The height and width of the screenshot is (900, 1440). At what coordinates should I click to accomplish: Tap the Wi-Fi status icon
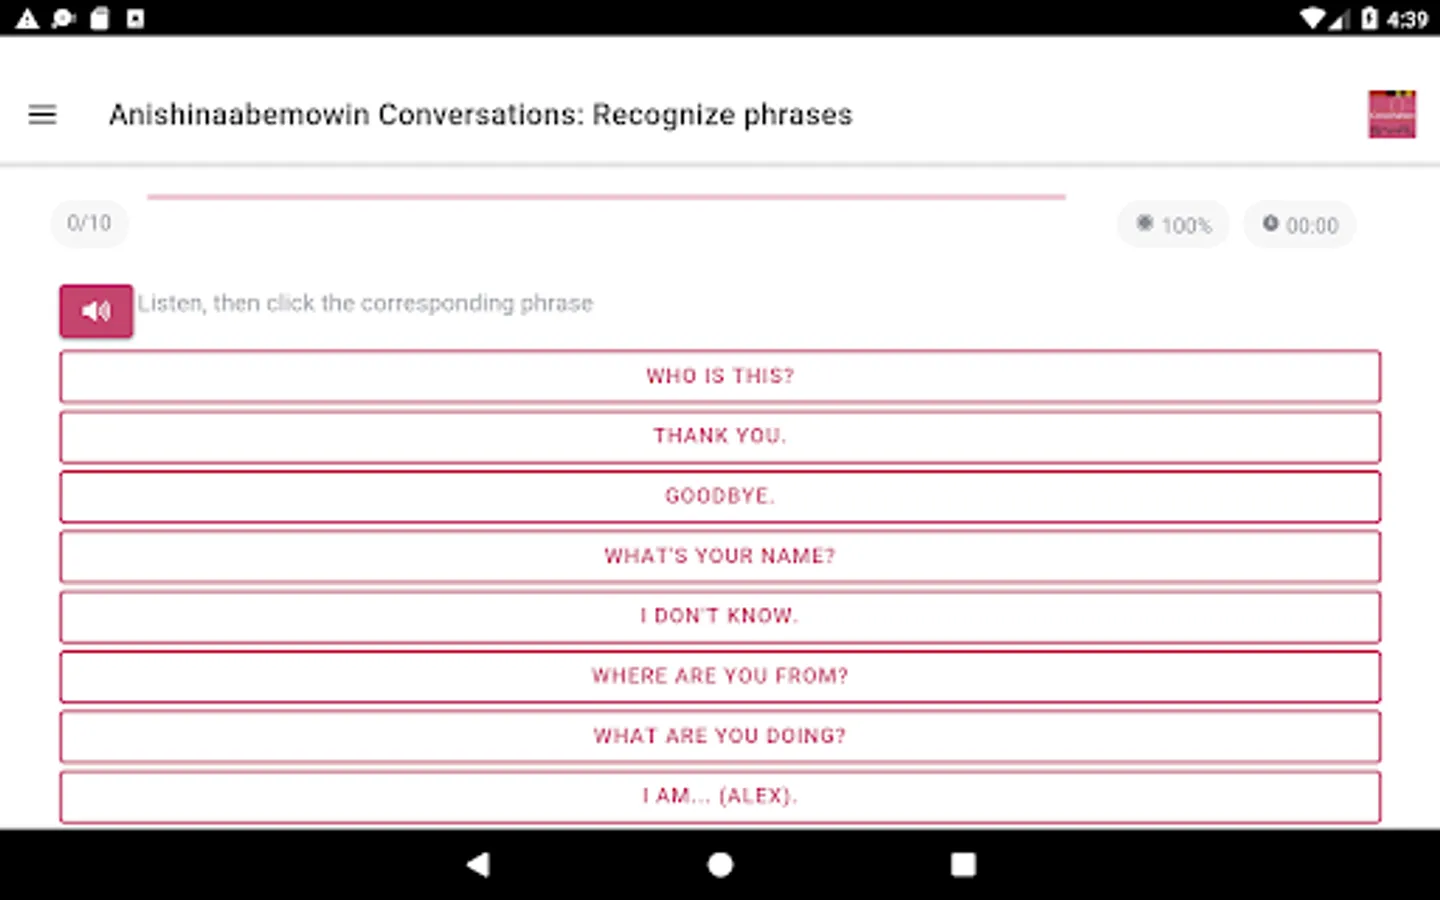pyautogui.click(x=1312, y=18)
